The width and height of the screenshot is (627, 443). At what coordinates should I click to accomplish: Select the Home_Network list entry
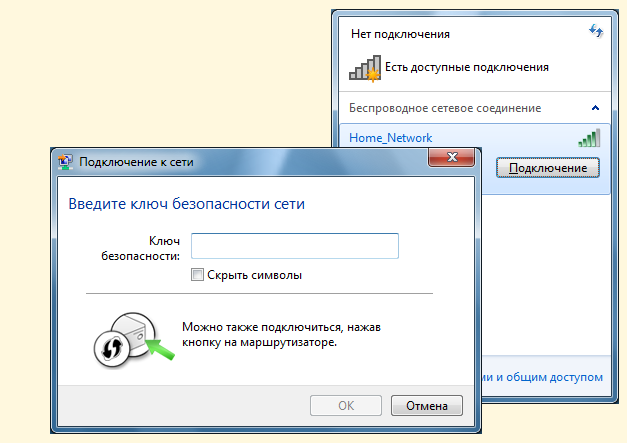(x=390, y=138)
